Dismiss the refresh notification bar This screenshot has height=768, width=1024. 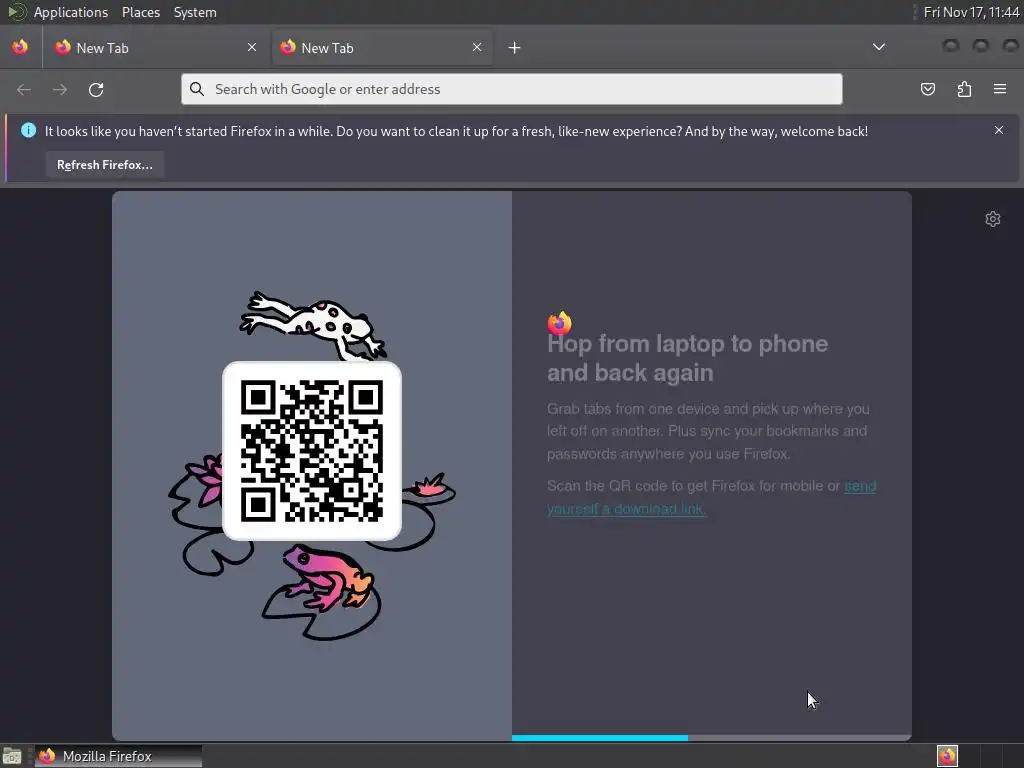point(999,131)
